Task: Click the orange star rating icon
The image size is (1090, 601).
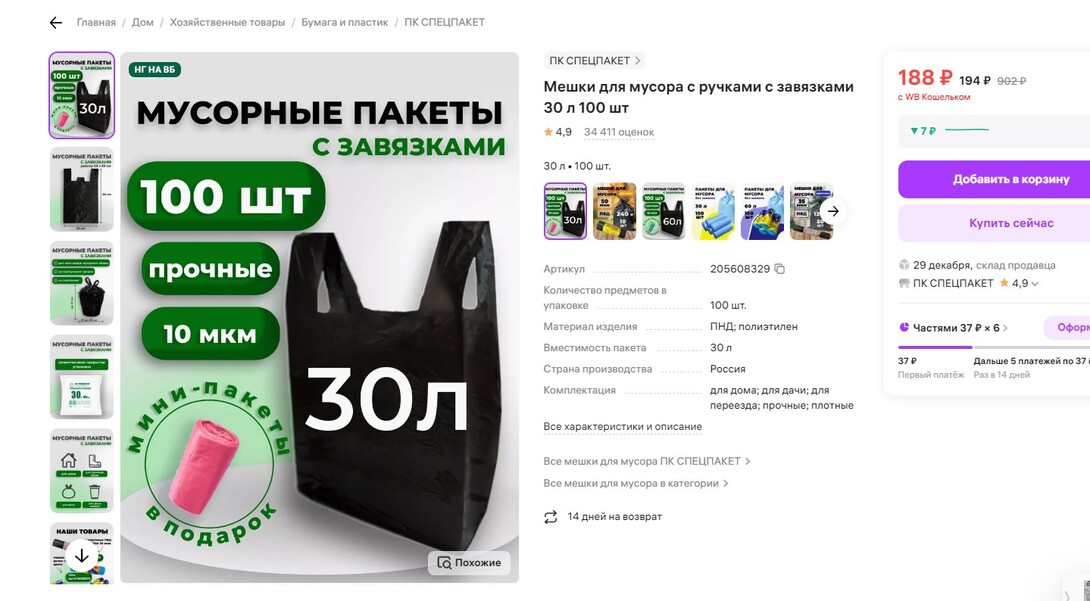Action: pos(548,132)
